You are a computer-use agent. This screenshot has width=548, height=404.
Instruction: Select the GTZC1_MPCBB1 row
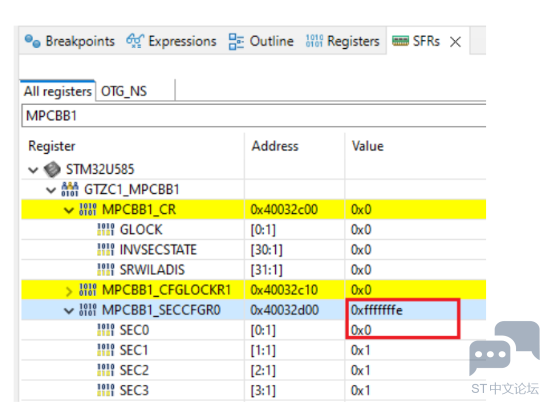(254, 189)
